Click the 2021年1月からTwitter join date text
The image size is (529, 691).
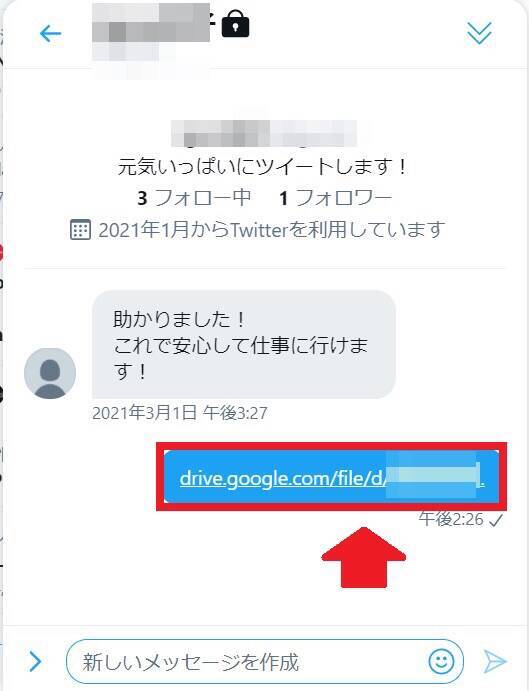pyautogui.click(x=272, y=230)
